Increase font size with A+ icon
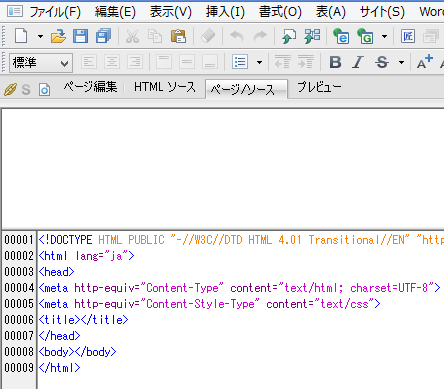The height and width of the screenshot is (389, 444). (x=425, y=62)
